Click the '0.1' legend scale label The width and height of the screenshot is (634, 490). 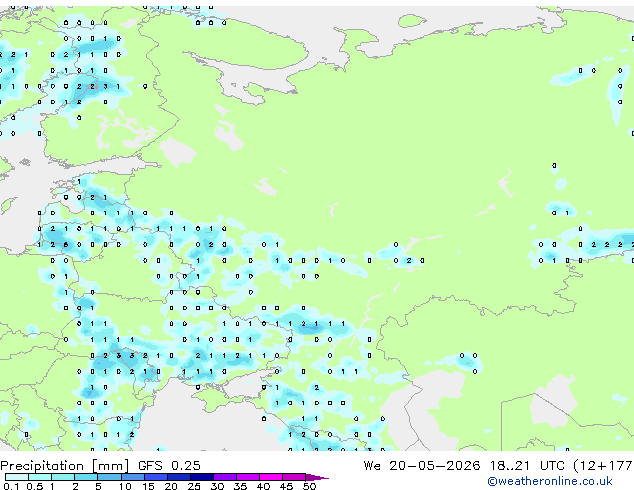coord(11,486)
